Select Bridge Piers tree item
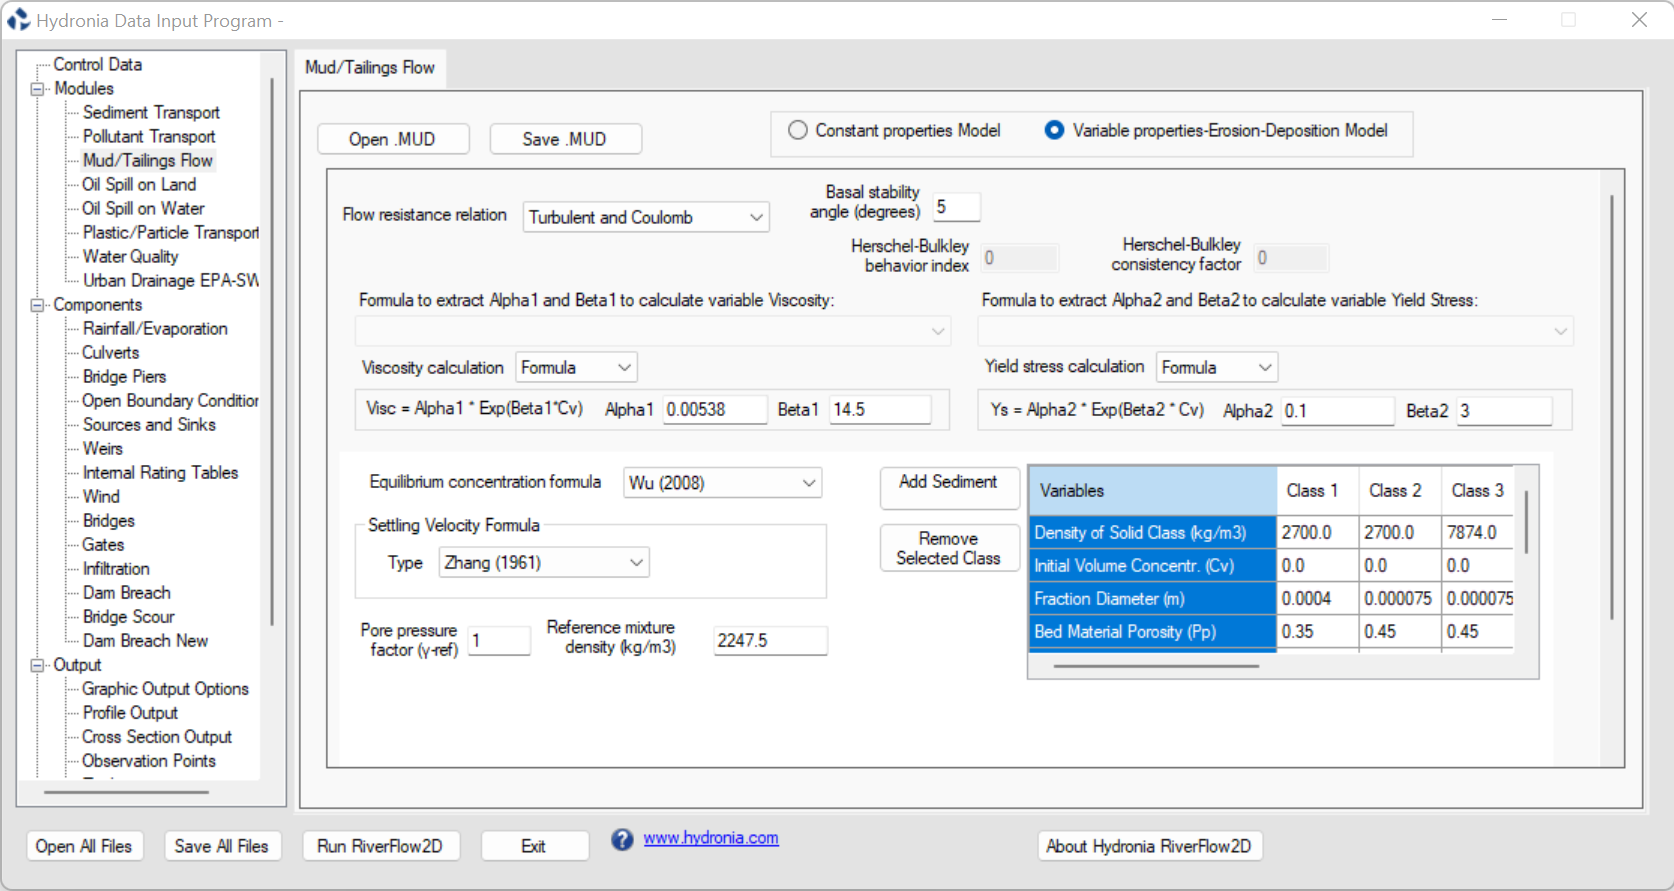Image resolution: width=1674 pixels, height=891 pixels. click(124, 376)
